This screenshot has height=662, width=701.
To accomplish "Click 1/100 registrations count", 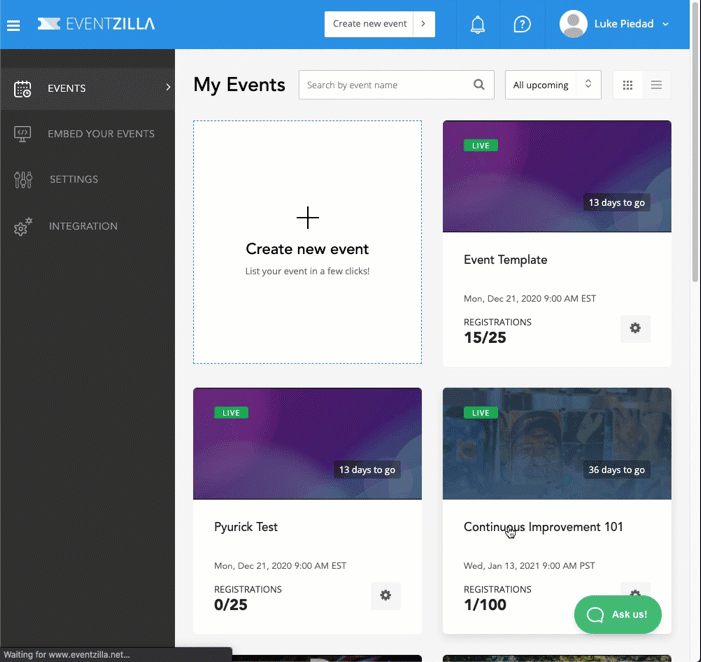I will pyautogui.click(x=485, y=605).
